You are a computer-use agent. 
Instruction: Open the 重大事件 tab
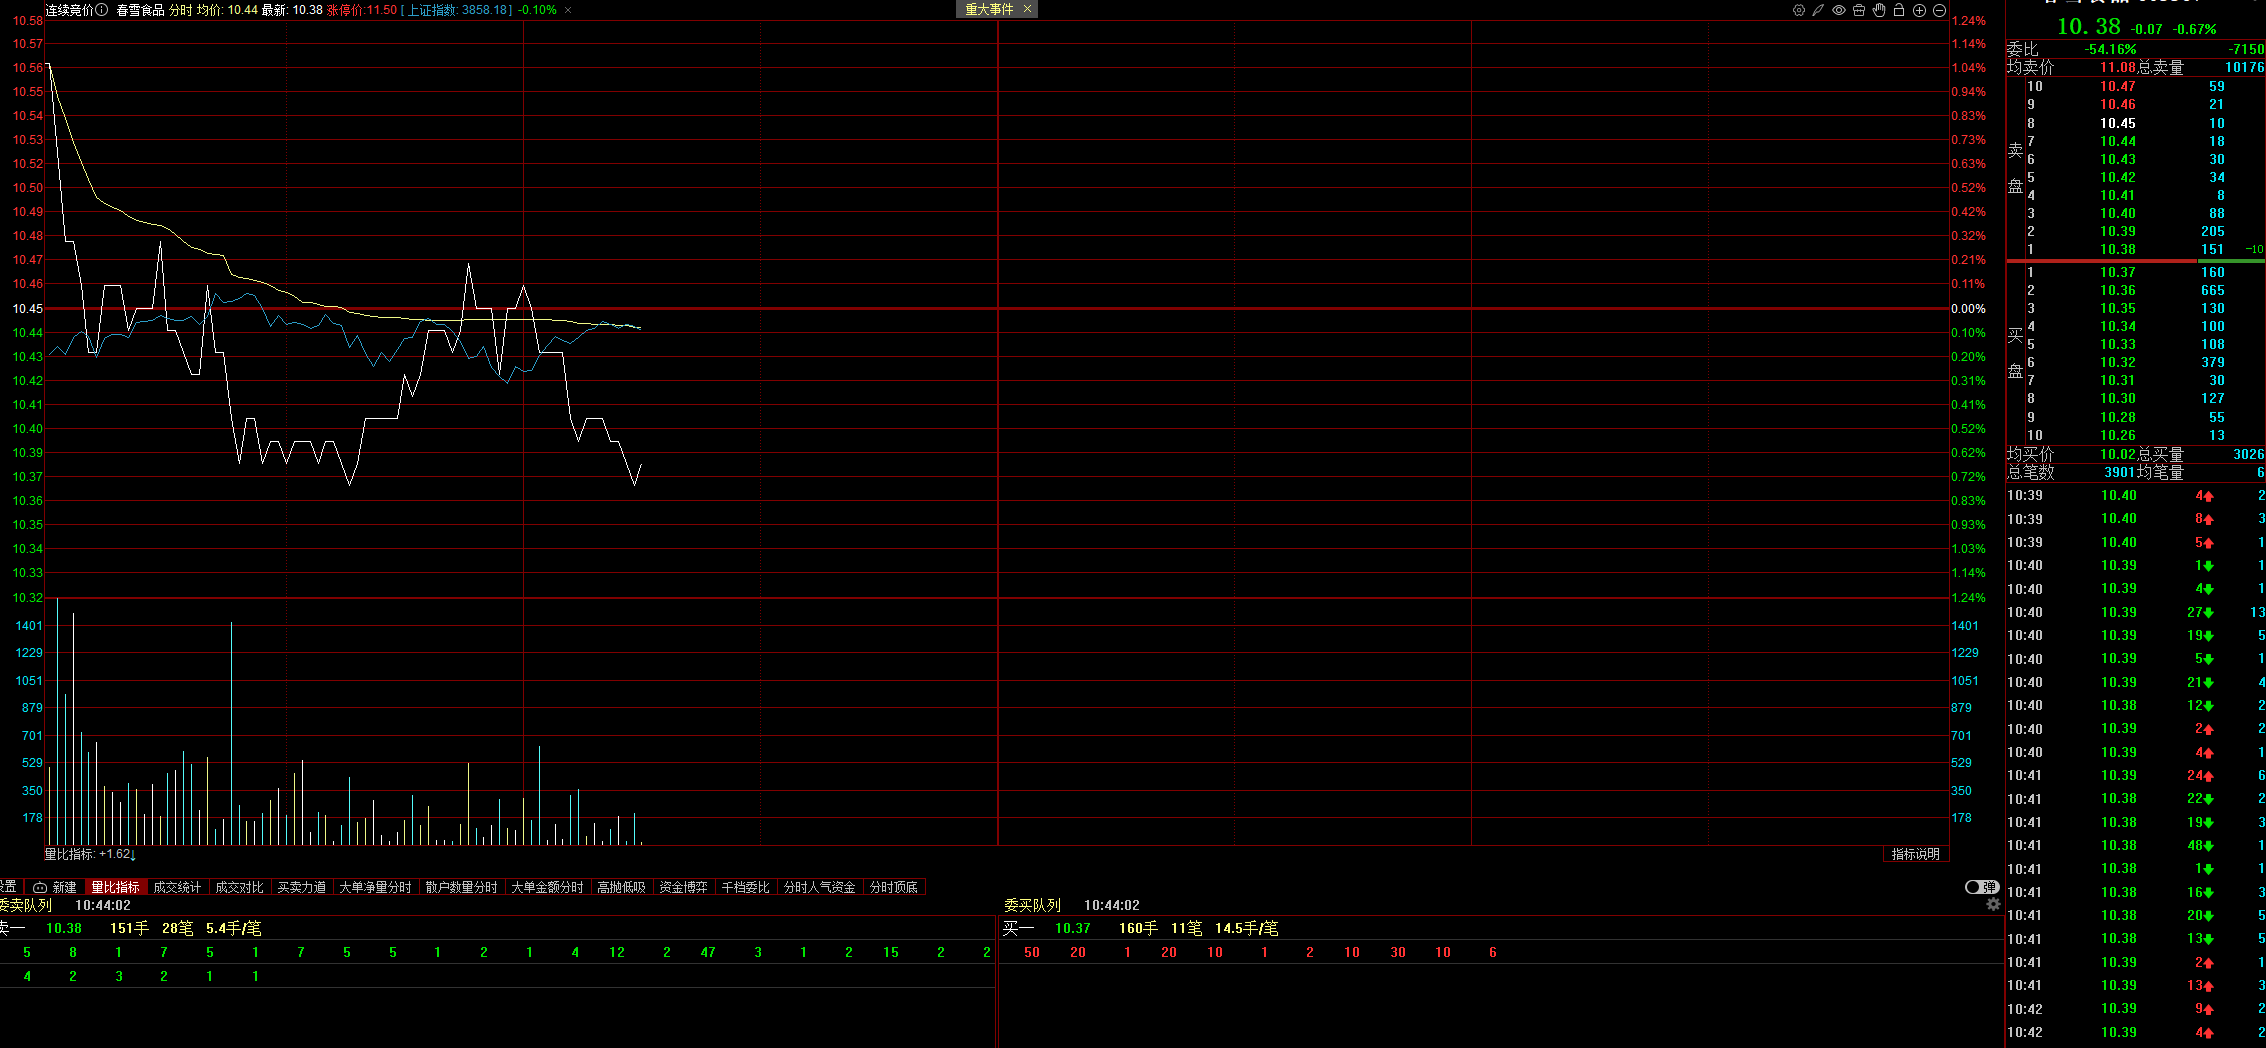(989, 9)
